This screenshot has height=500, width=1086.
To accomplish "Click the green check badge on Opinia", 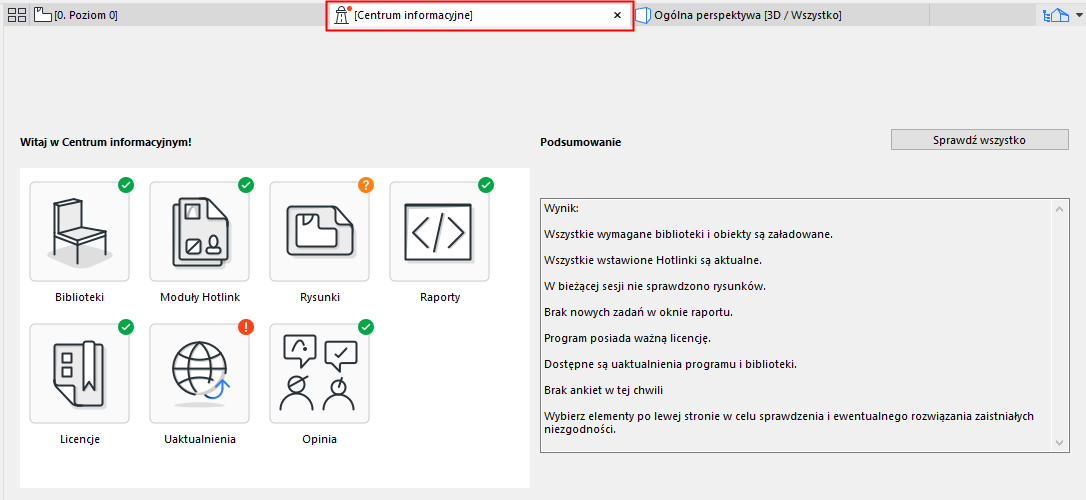I will (366, 327).
